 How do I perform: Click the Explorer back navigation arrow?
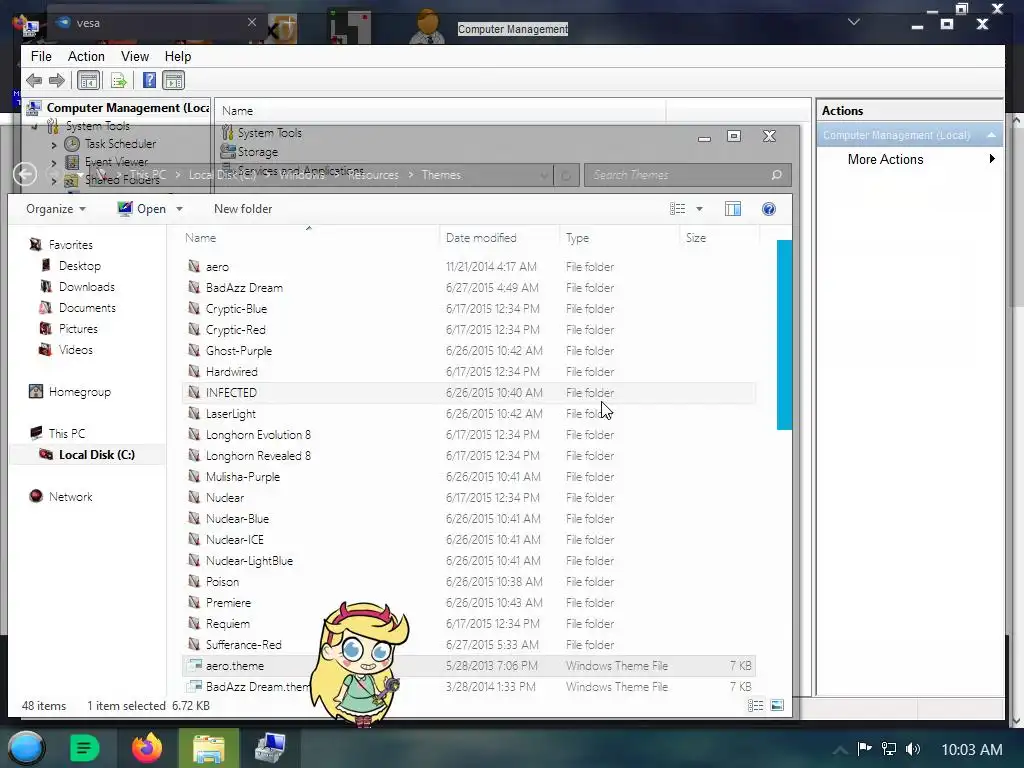(25, 174)
